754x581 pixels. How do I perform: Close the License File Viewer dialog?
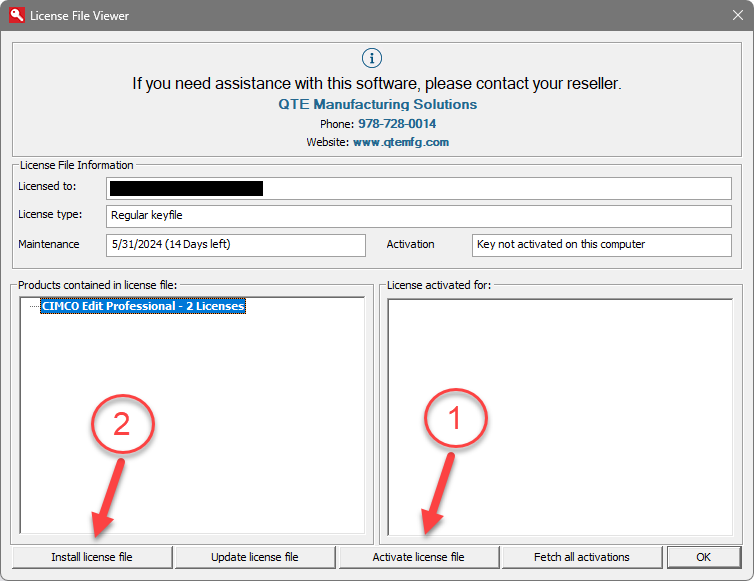tap(738, 15)
